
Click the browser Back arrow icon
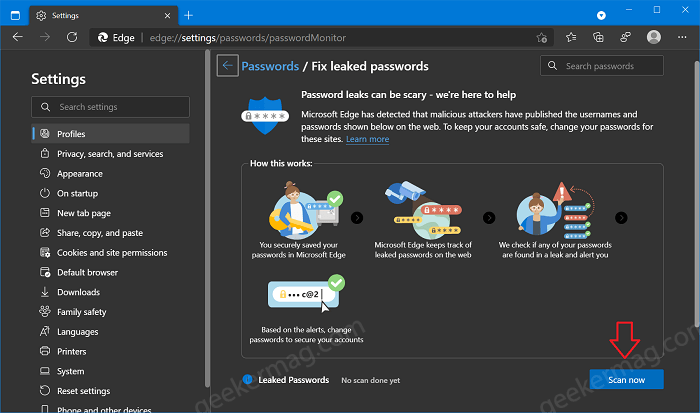click(17, 38)
